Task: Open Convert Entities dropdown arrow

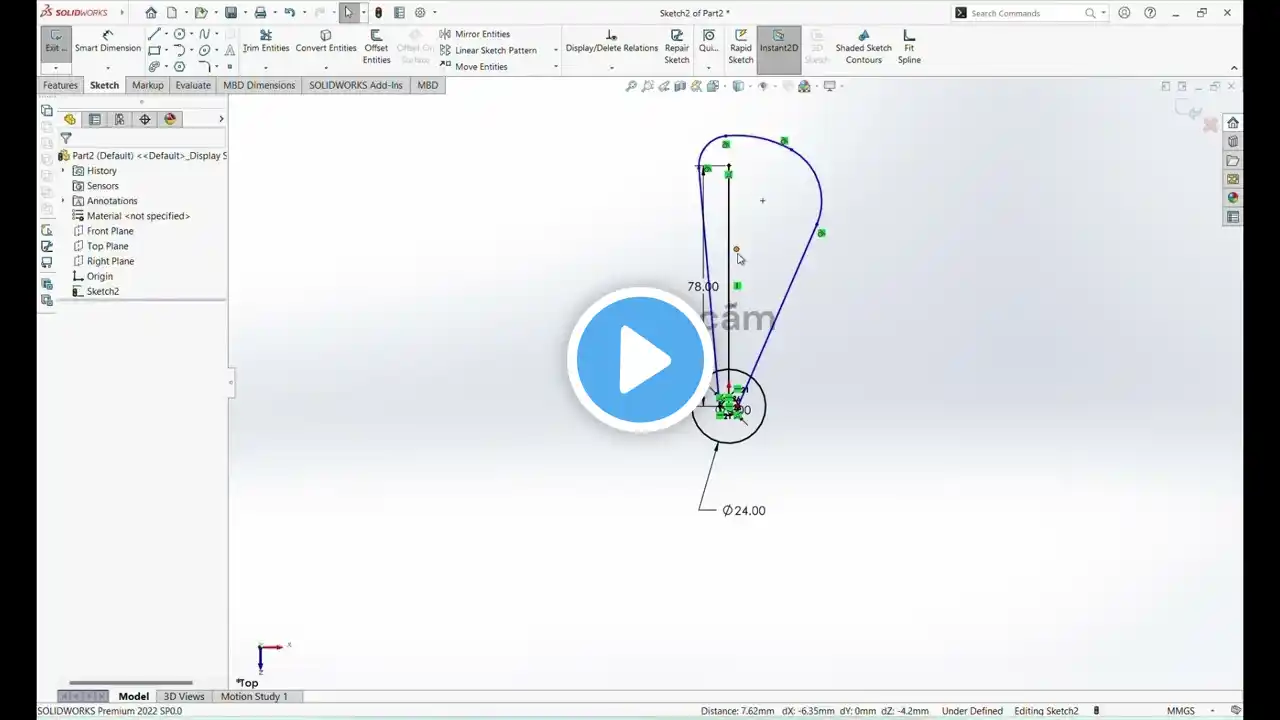Action: click(x=326, y=67)
